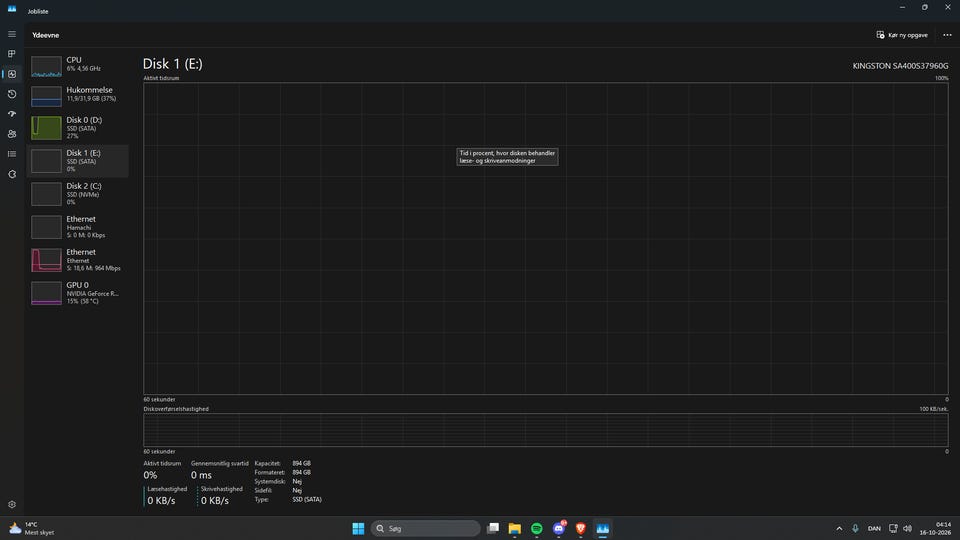The width and height of the screenshot is (960, 540).
Task: Open Task Manager settings gear
Action: pos(12,504)
